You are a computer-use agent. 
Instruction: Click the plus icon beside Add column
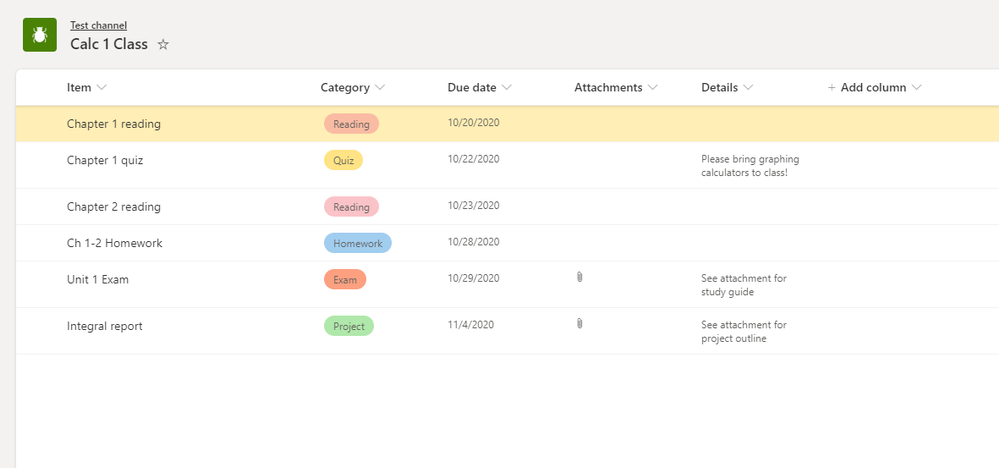[x=831, y=88]
